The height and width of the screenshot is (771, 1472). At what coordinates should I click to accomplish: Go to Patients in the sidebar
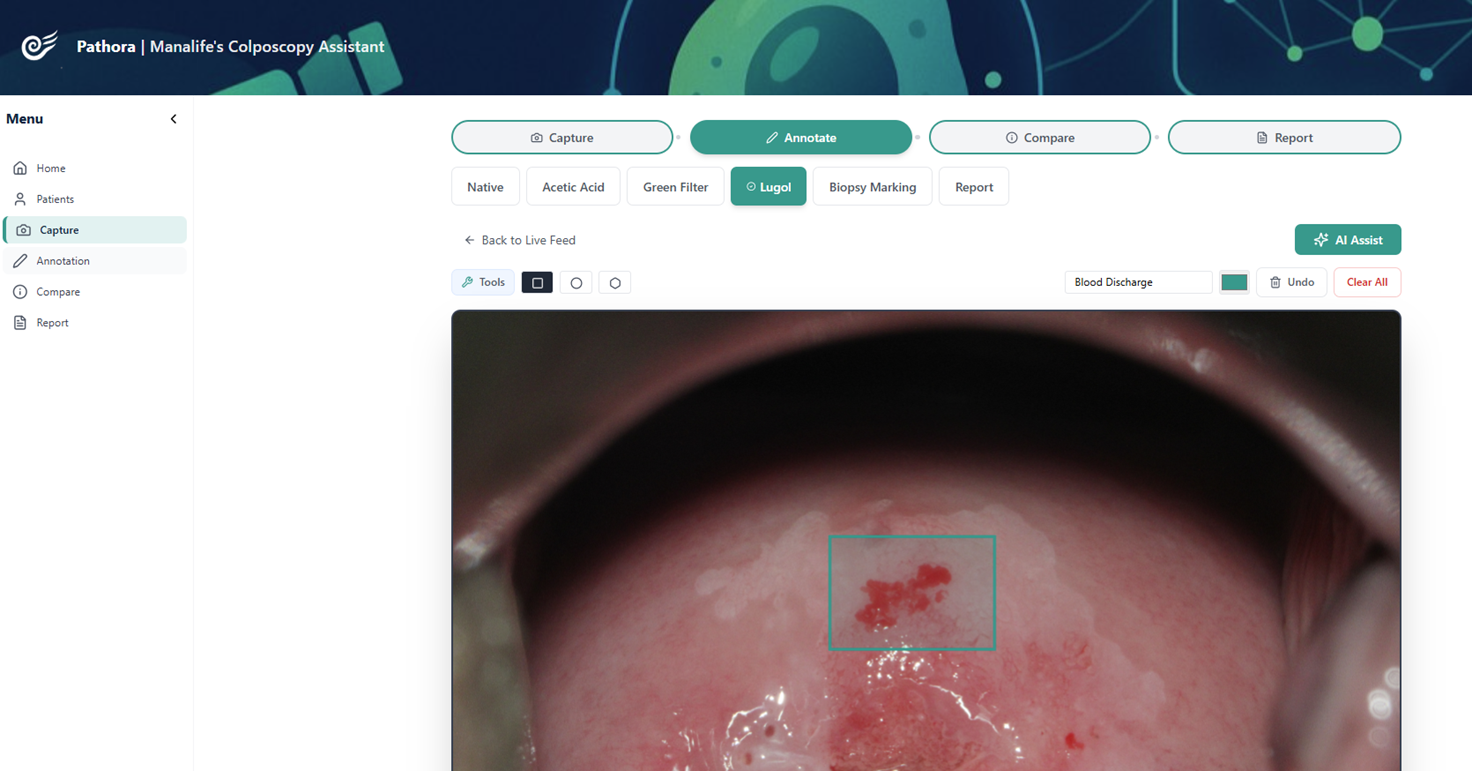pyautogui.click(x=94, y=199)
